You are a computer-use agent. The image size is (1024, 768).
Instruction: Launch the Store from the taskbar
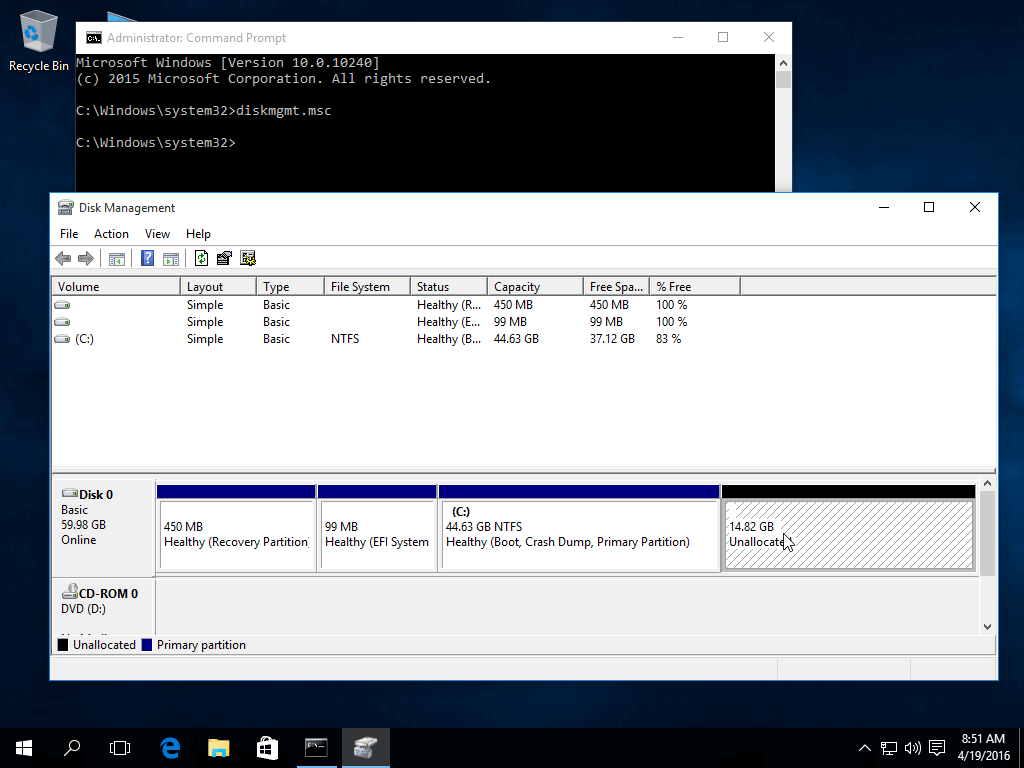(267, 747)
